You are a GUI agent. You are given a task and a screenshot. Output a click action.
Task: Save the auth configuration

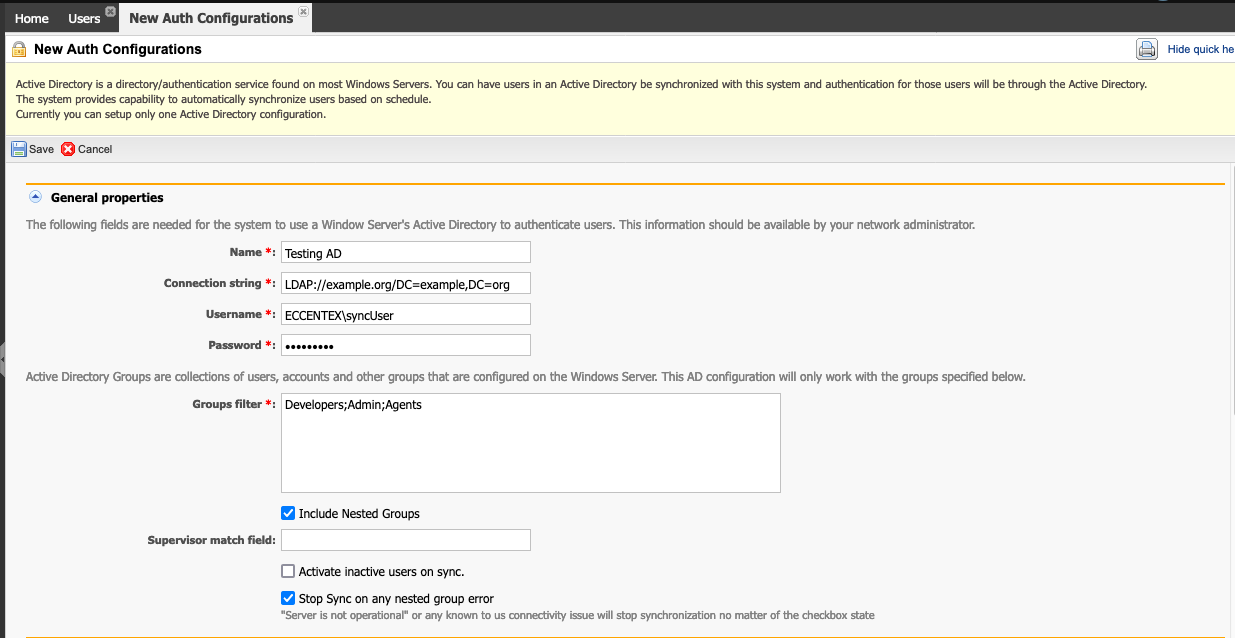pyautogui.click(x=33, y=149)
